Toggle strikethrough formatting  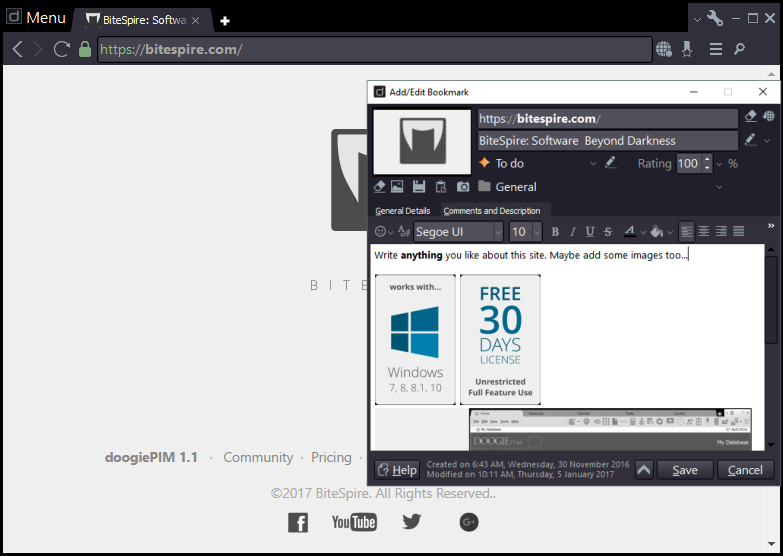point(608,232)
